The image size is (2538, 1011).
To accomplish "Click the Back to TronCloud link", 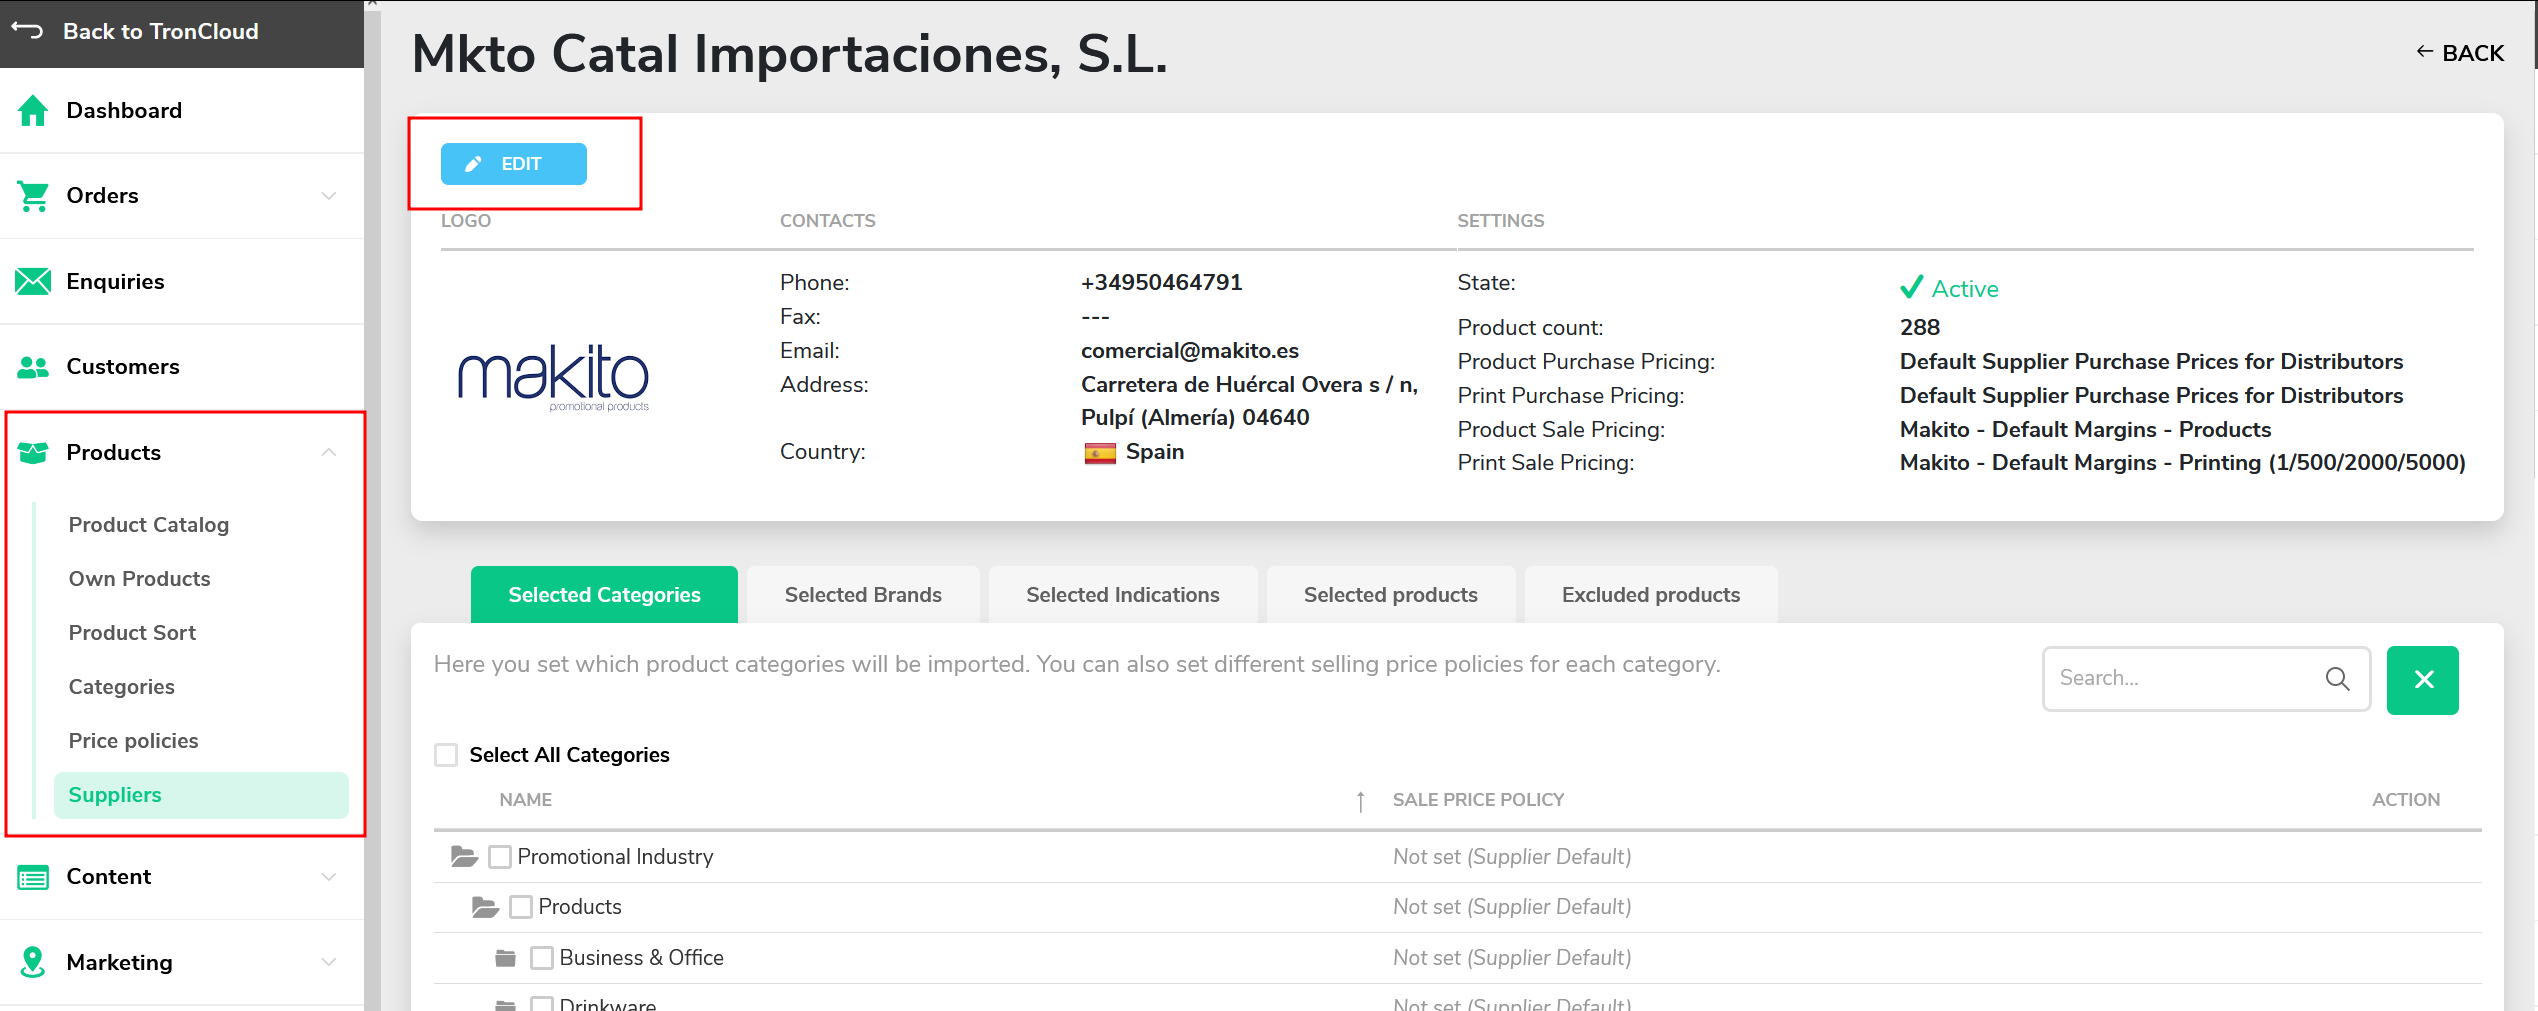I will click(161, 31).
